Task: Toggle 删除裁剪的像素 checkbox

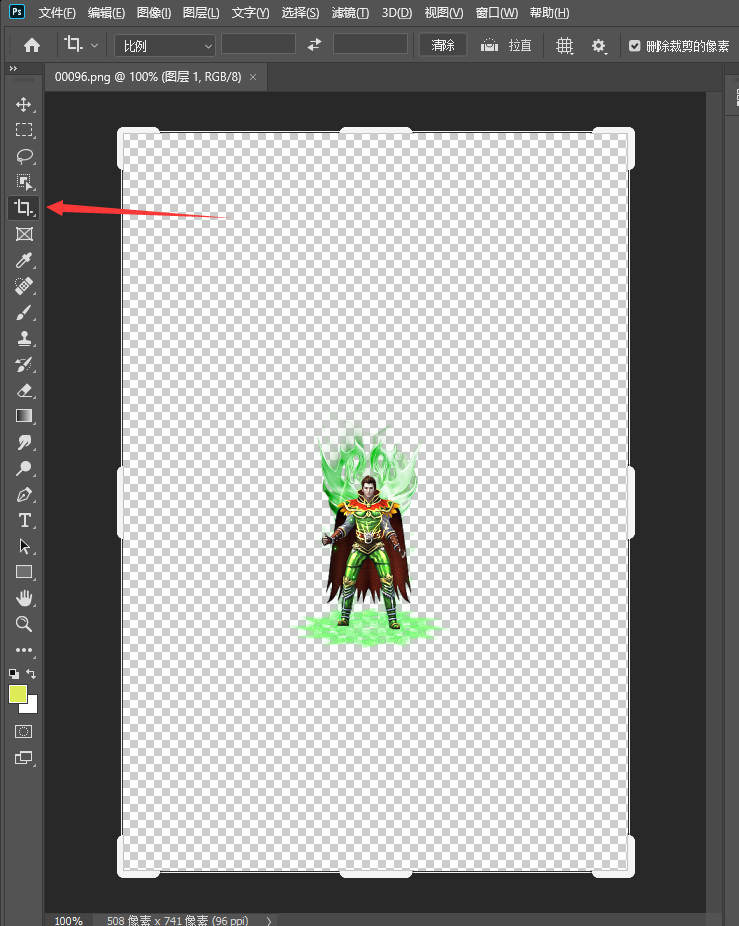Action: (x=634, y=46)
